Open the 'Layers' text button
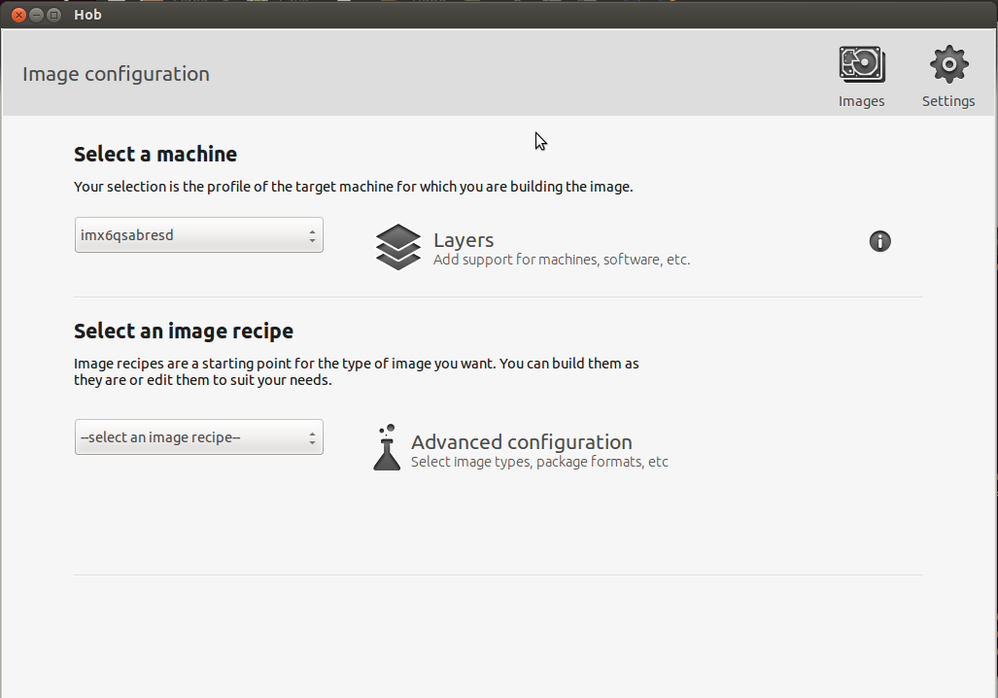 click(463, 240)
